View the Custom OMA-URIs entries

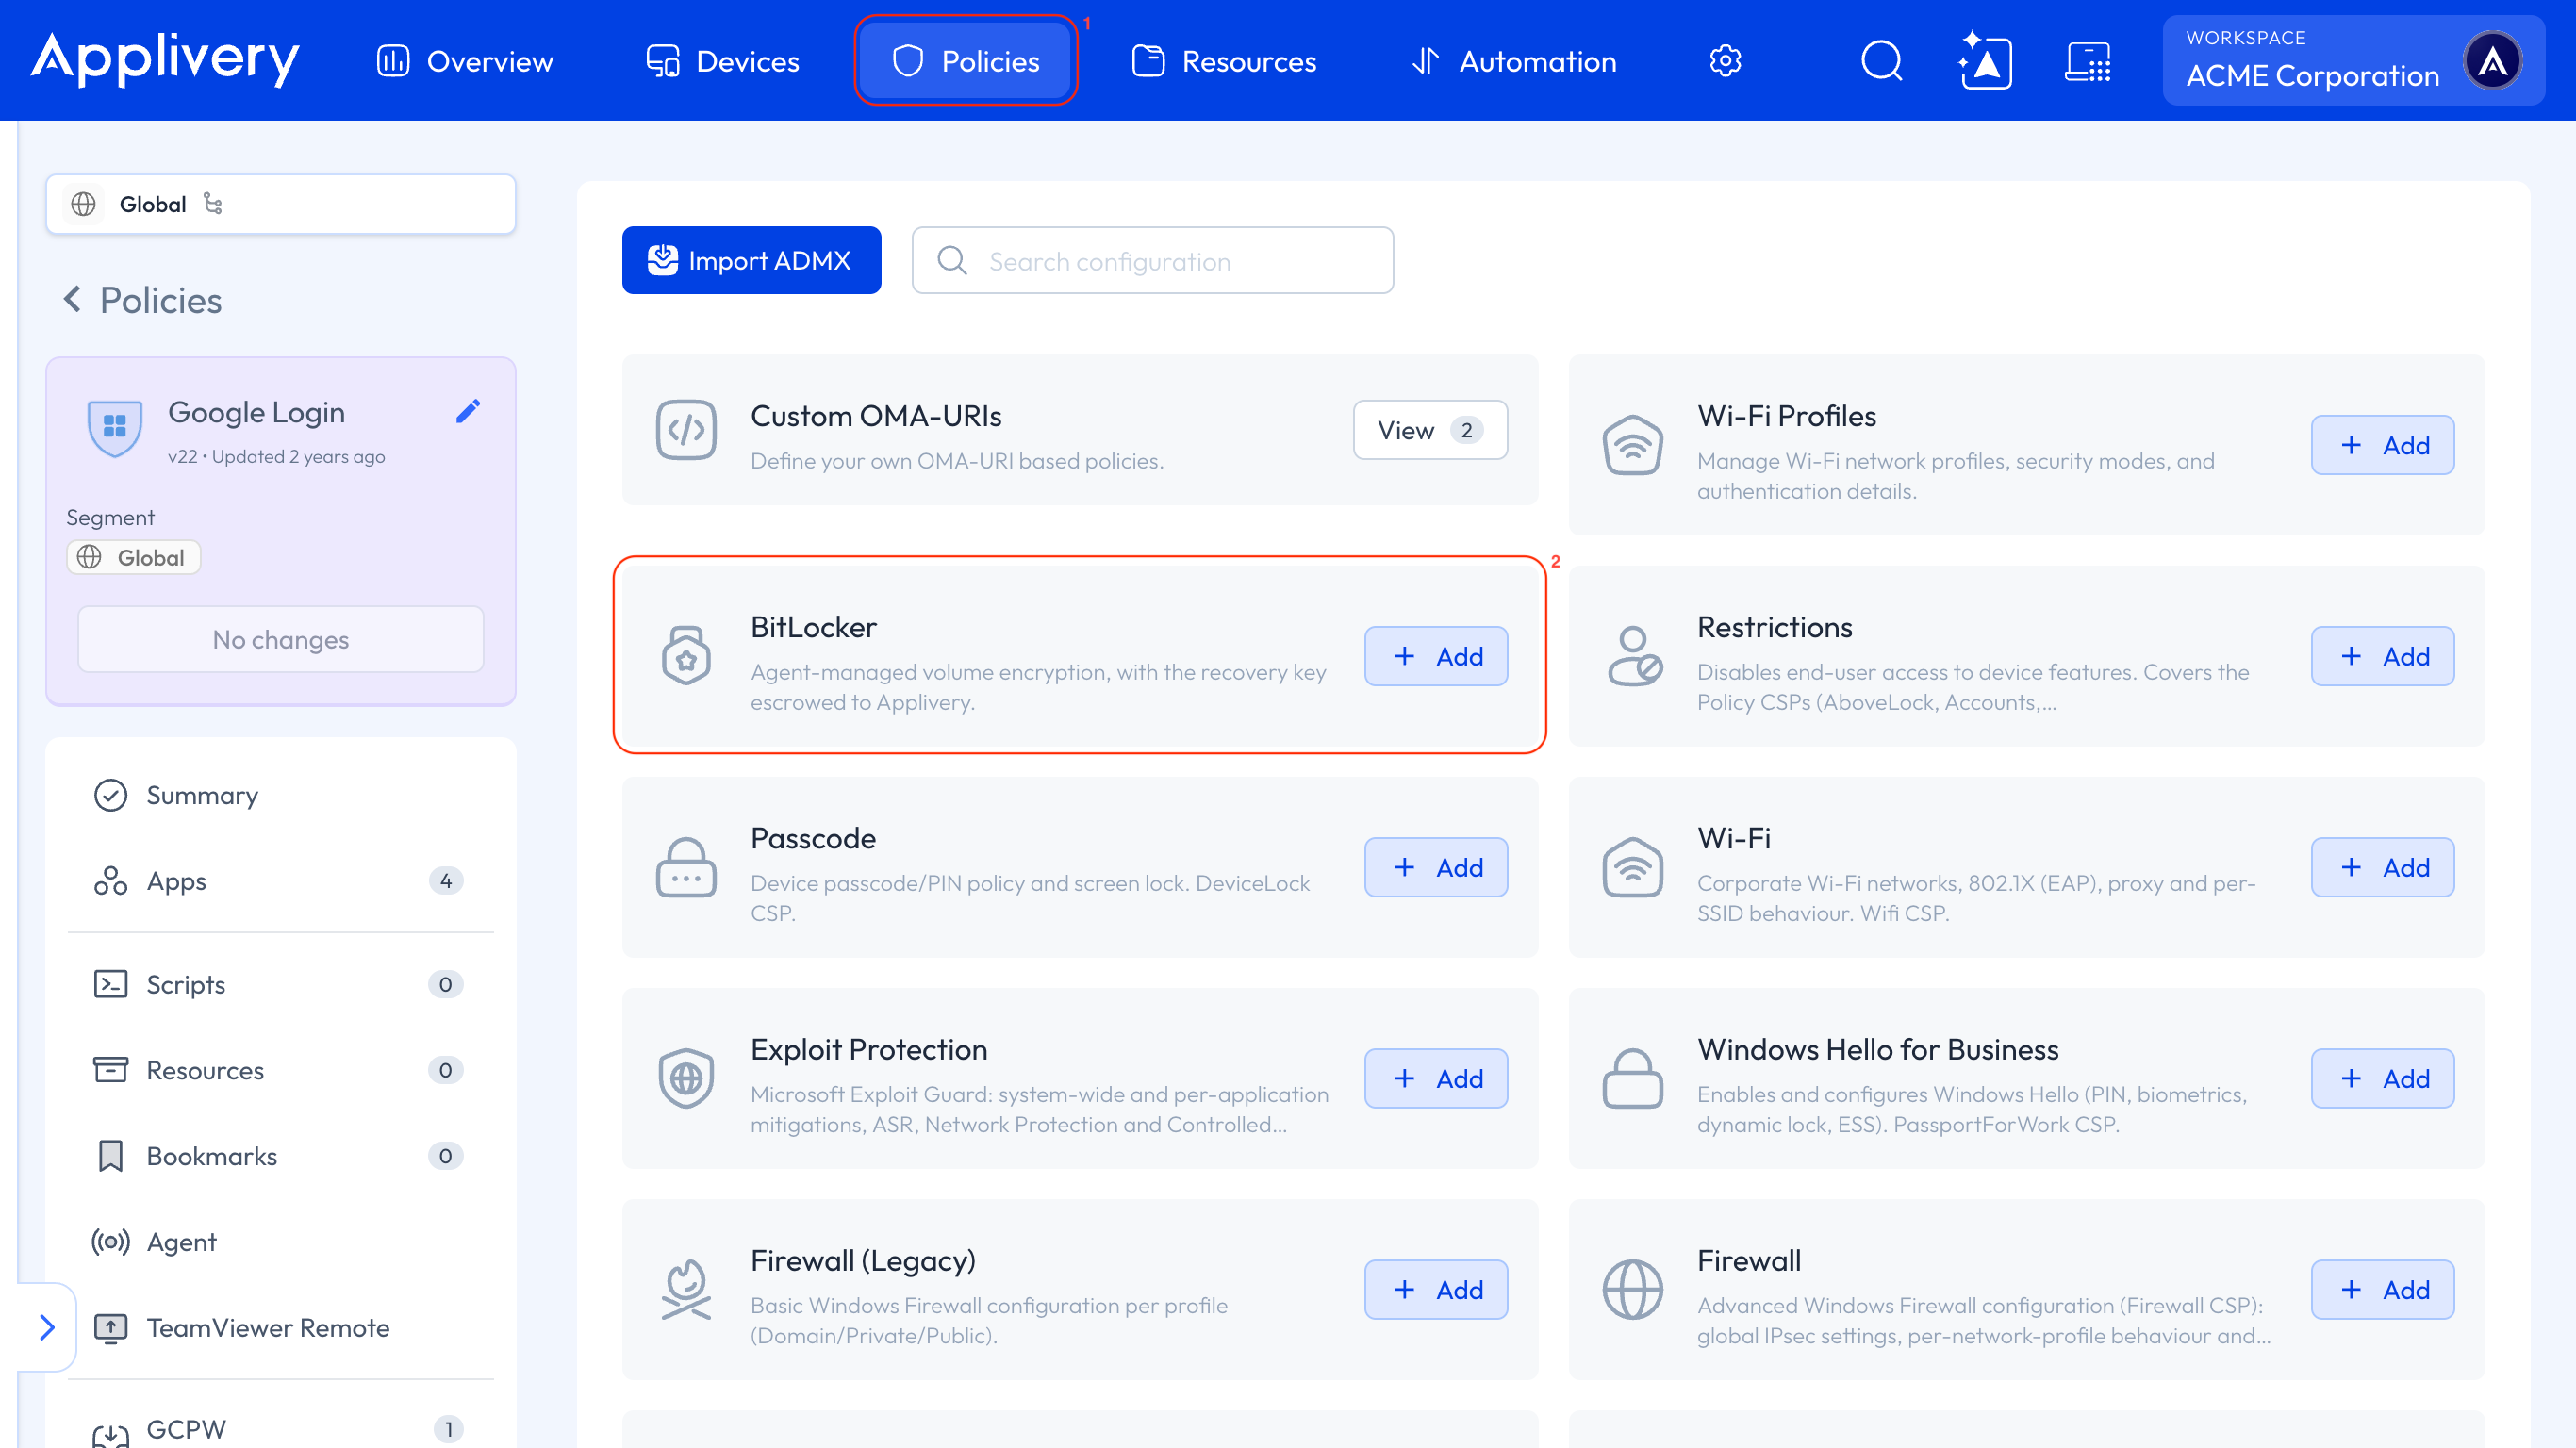(x=1430, y=430)
